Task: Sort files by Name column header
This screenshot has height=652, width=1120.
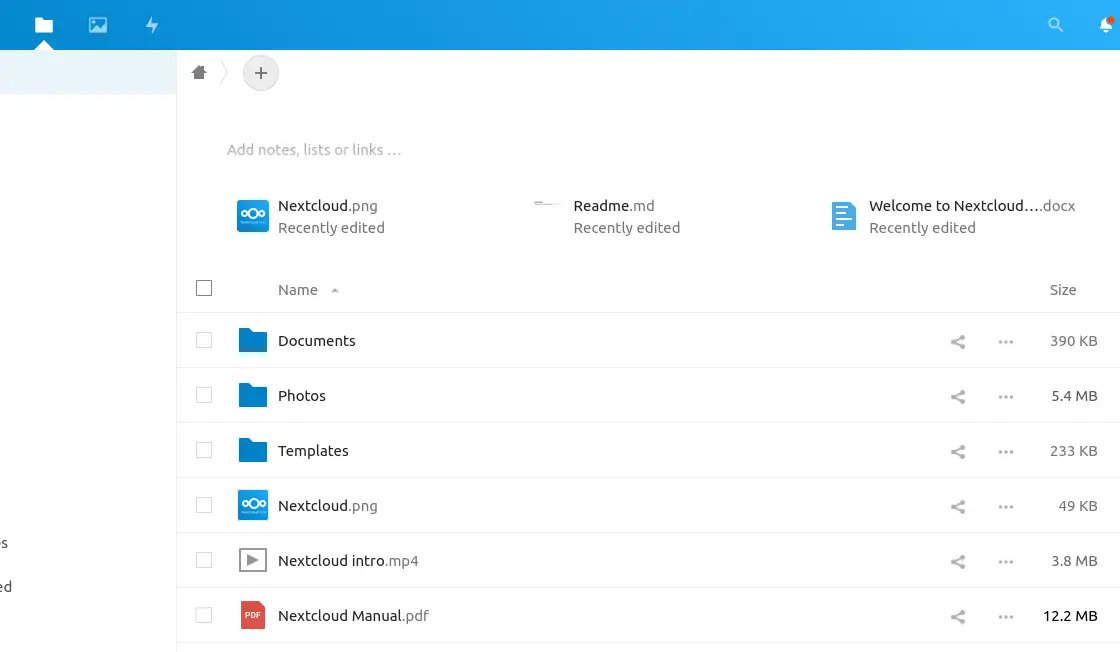Action: pyautogui.click(x=298, y=290)
